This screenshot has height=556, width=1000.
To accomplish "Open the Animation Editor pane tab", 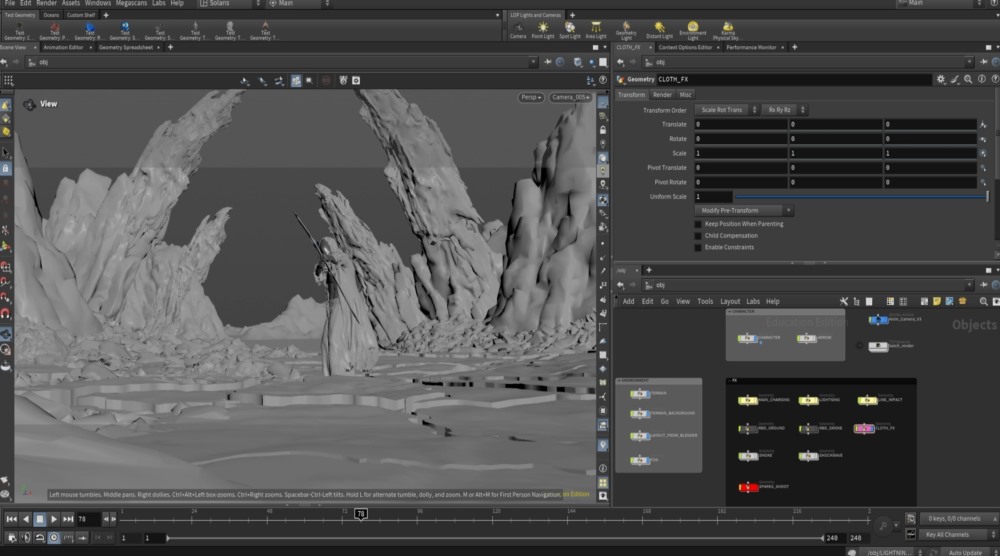I will pyautogui.click(x=63, y=47).
